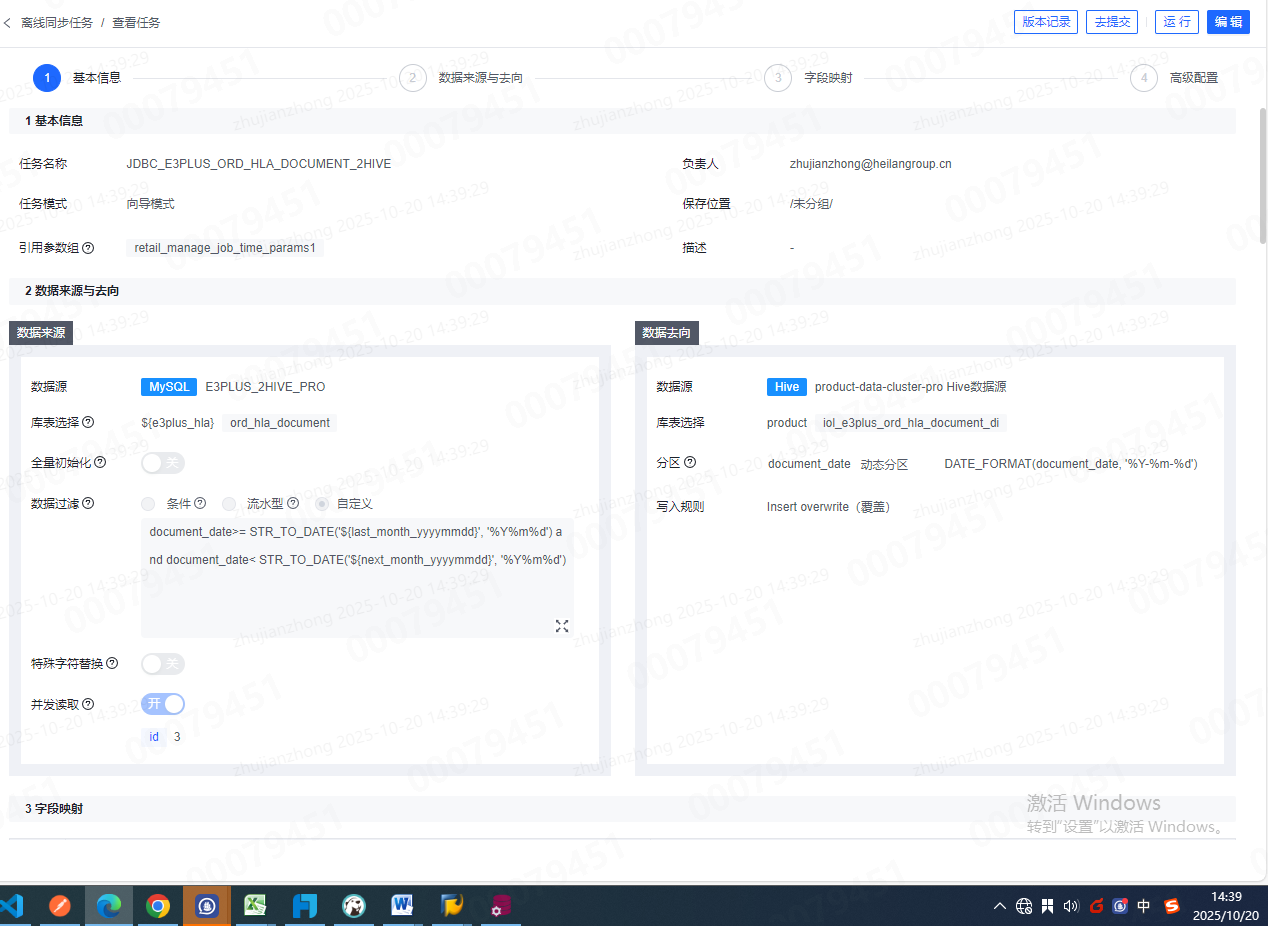
Task: Jump to step 2 数据来源与去向
Action: click(413, 78)
